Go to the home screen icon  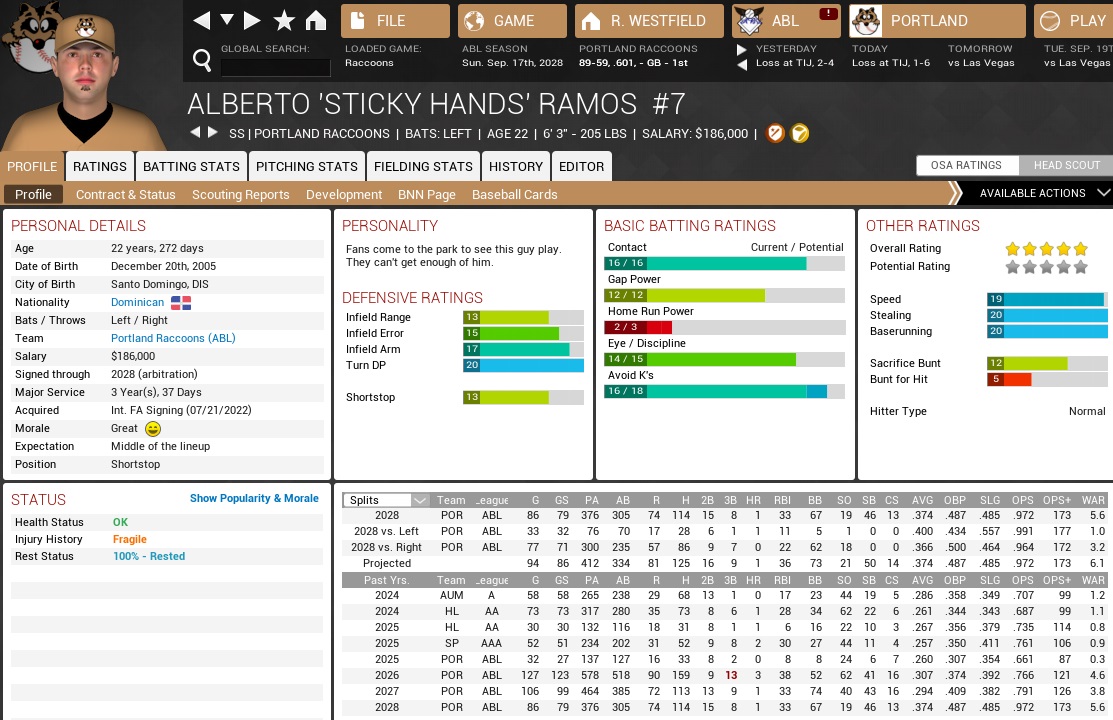(x=316, y=21)
